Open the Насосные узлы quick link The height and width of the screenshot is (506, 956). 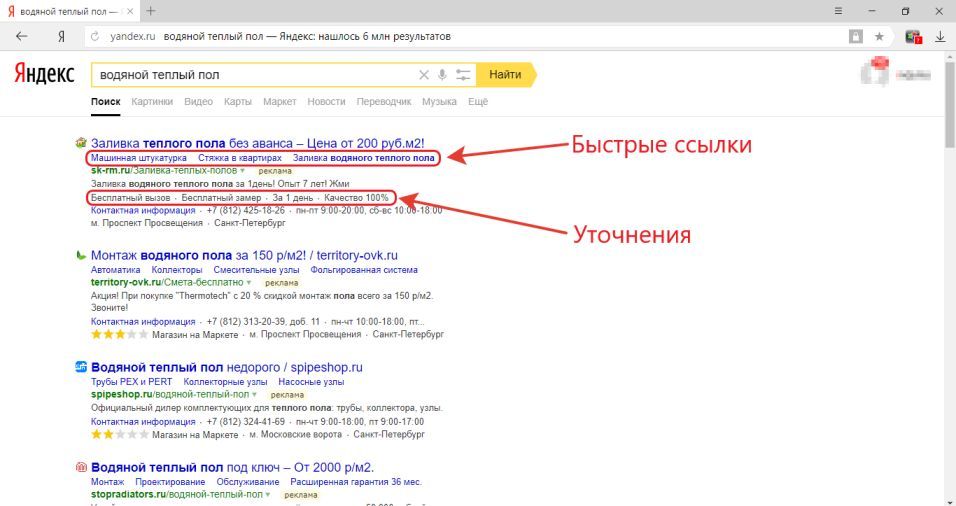tap(311, 382)
